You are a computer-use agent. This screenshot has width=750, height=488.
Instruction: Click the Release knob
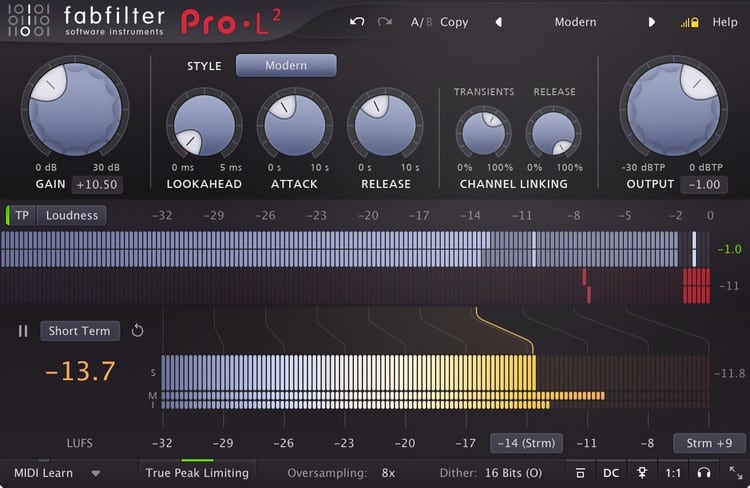tap(385, 126)
